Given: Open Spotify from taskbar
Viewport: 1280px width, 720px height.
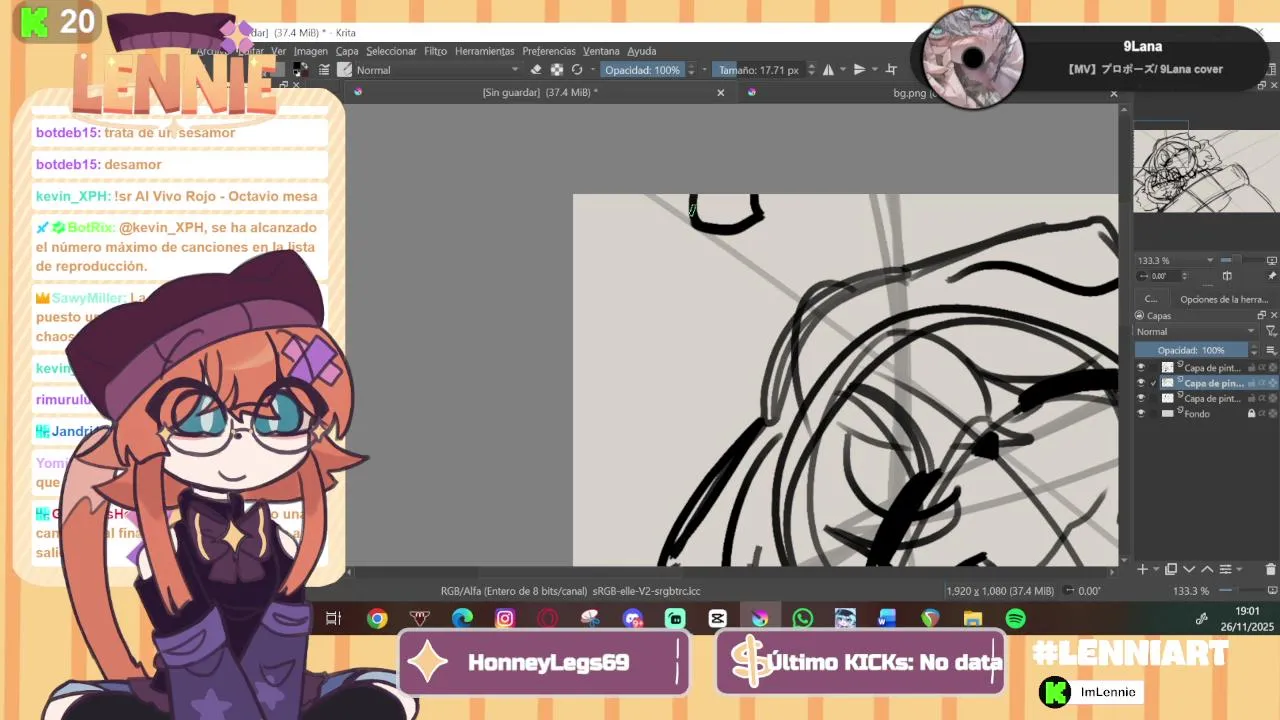Looking at the screenshot, I should tap(1015, 619).
